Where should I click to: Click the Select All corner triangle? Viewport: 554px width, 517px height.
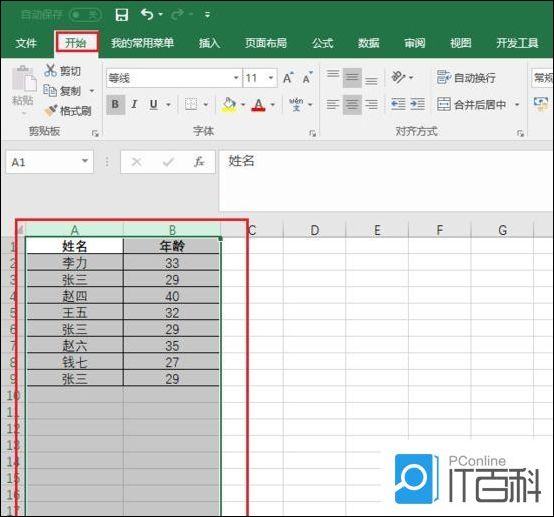click(20, 230)
